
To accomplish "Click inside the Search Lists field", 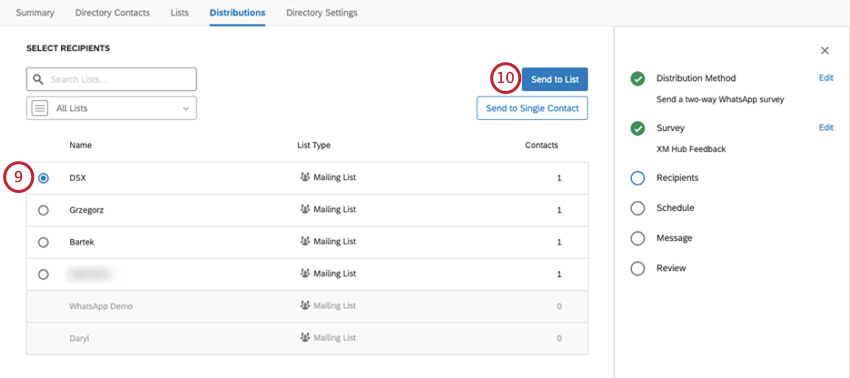I will click(111, 79).
